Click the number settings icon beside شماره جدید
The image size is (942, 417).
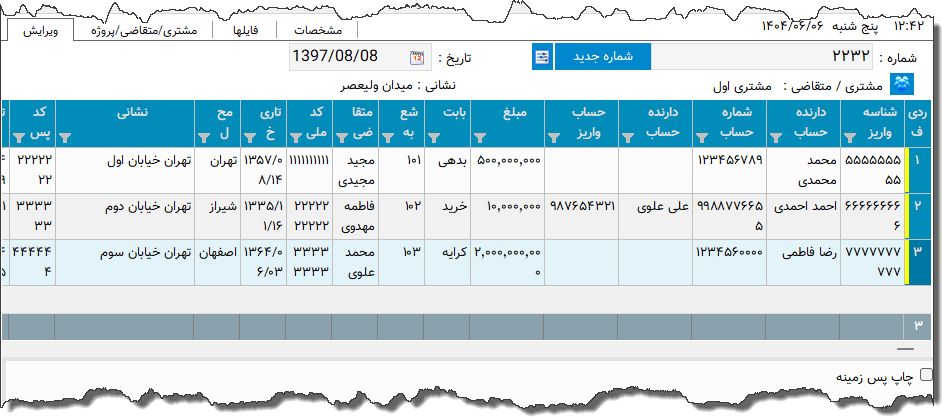point(542,57)
